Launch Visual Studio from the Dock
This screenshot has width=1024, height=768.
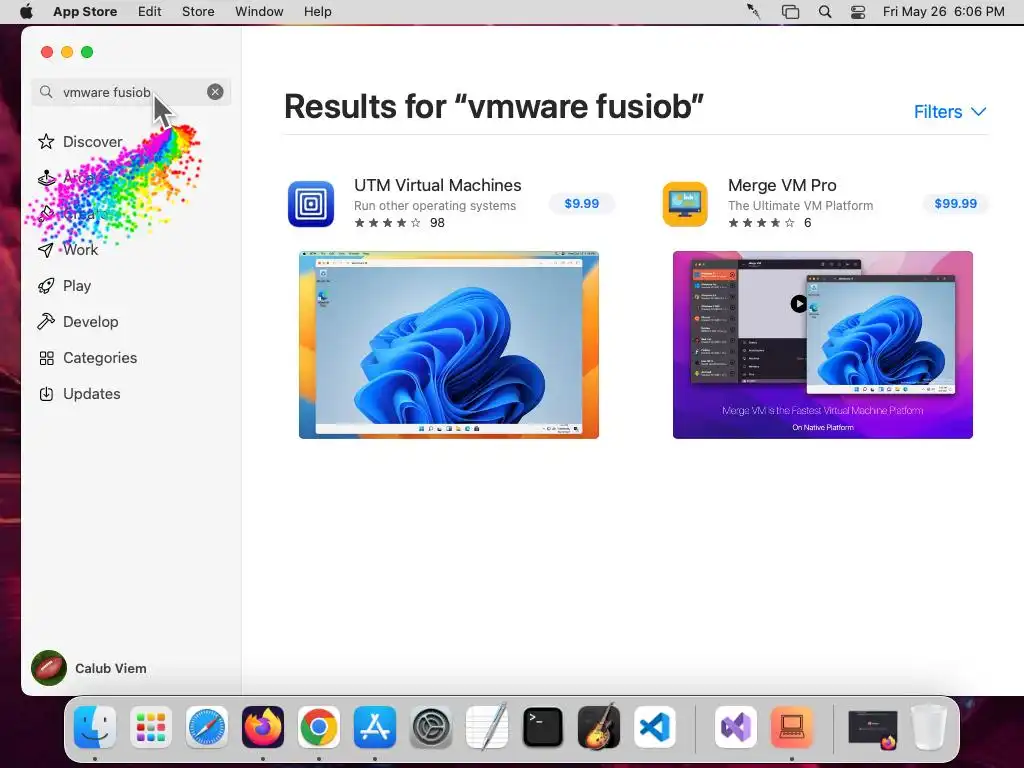click(735, 727)
